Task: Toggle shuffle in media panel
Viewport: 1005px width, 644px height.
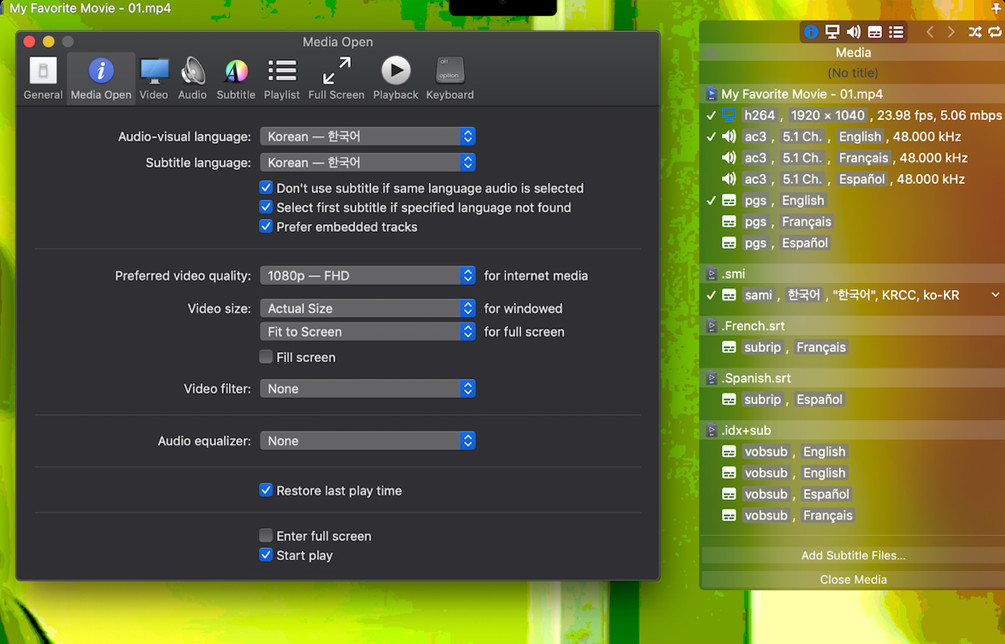Action: coord(975,31)
